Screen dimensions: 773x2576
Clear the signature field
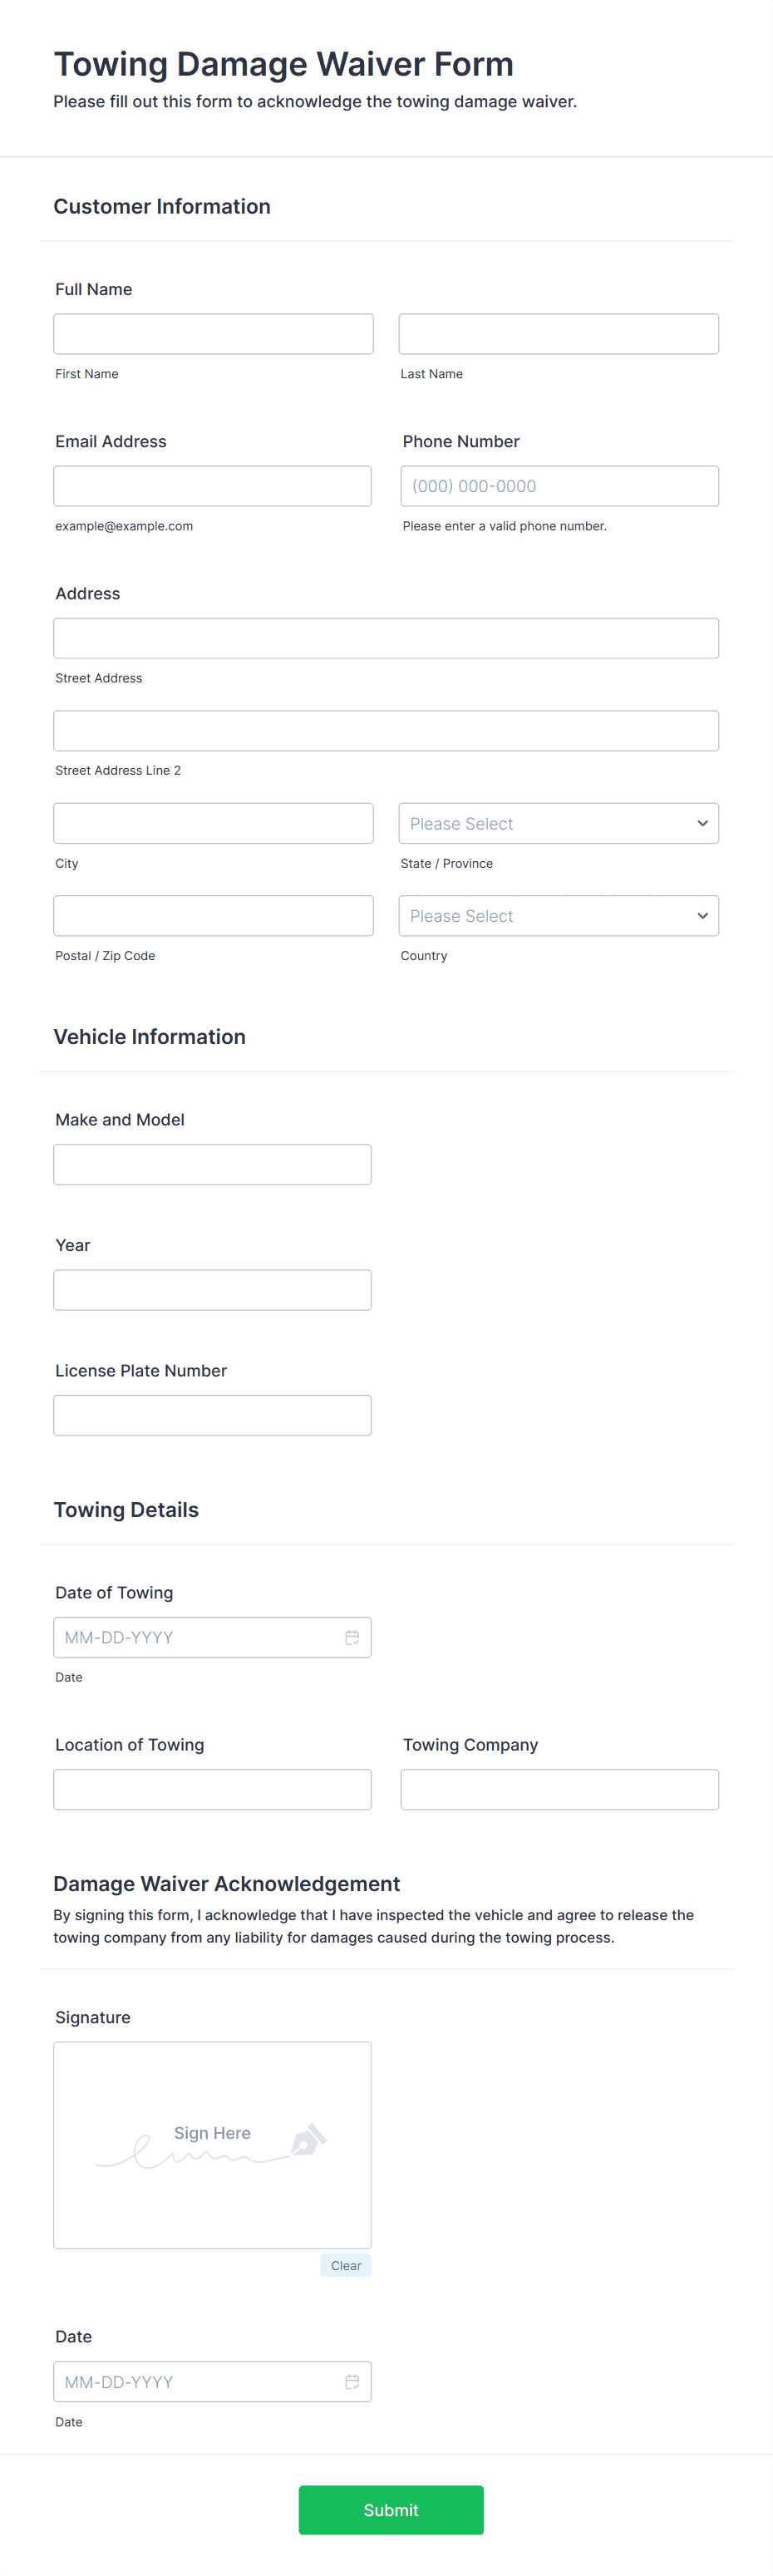pos(345,2265)
